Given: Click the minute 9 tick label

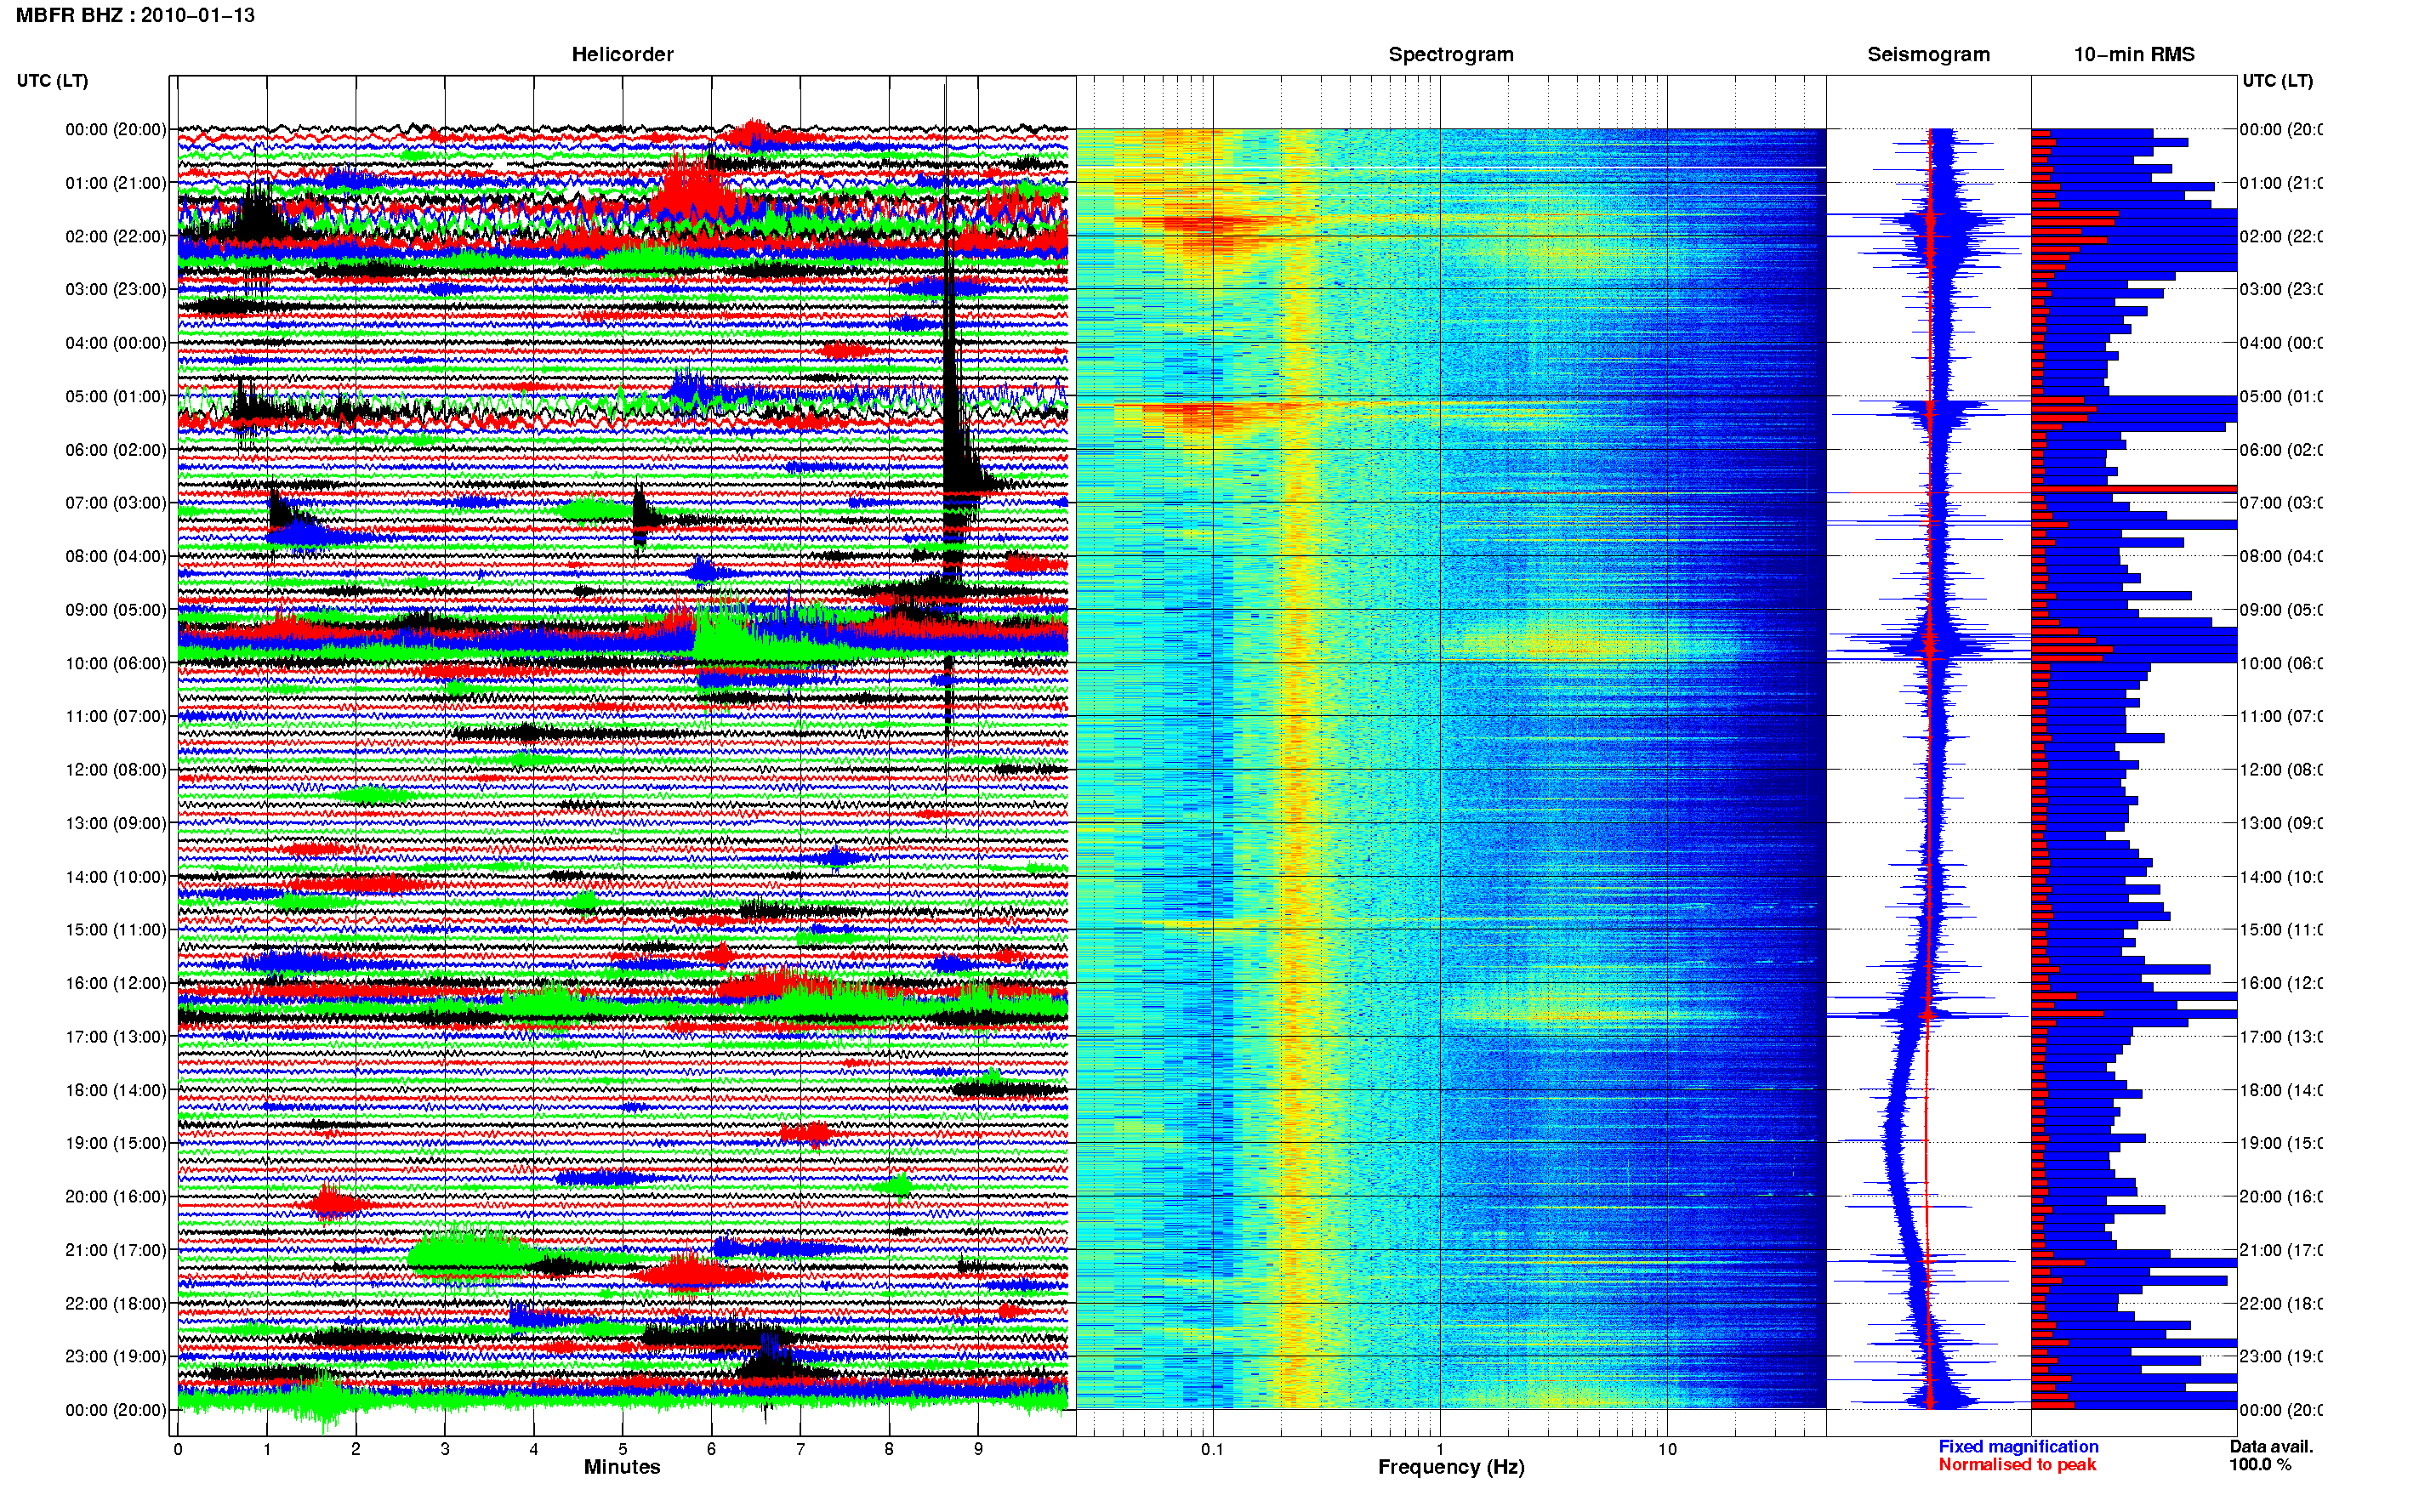Looking at the screenshot, I should [x=978, y=1449].
